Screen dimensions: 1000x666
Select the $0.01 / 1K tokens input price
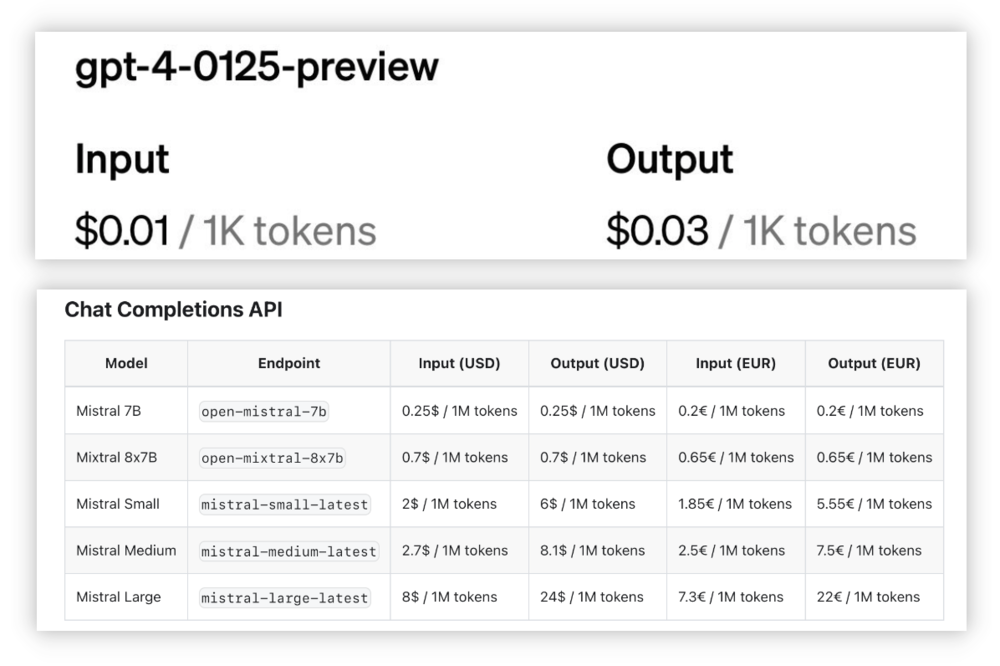(225, 230)
